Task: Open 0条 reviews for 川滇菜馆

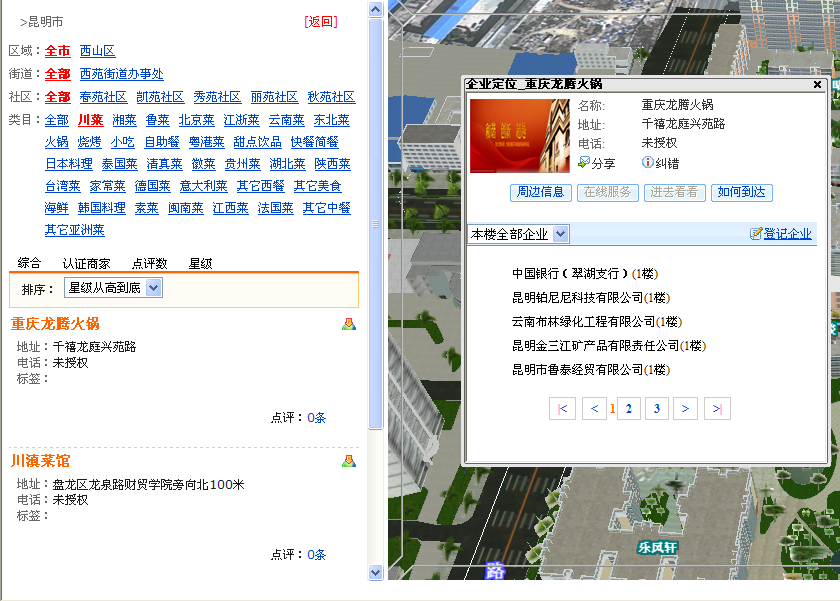Action: 317,555
